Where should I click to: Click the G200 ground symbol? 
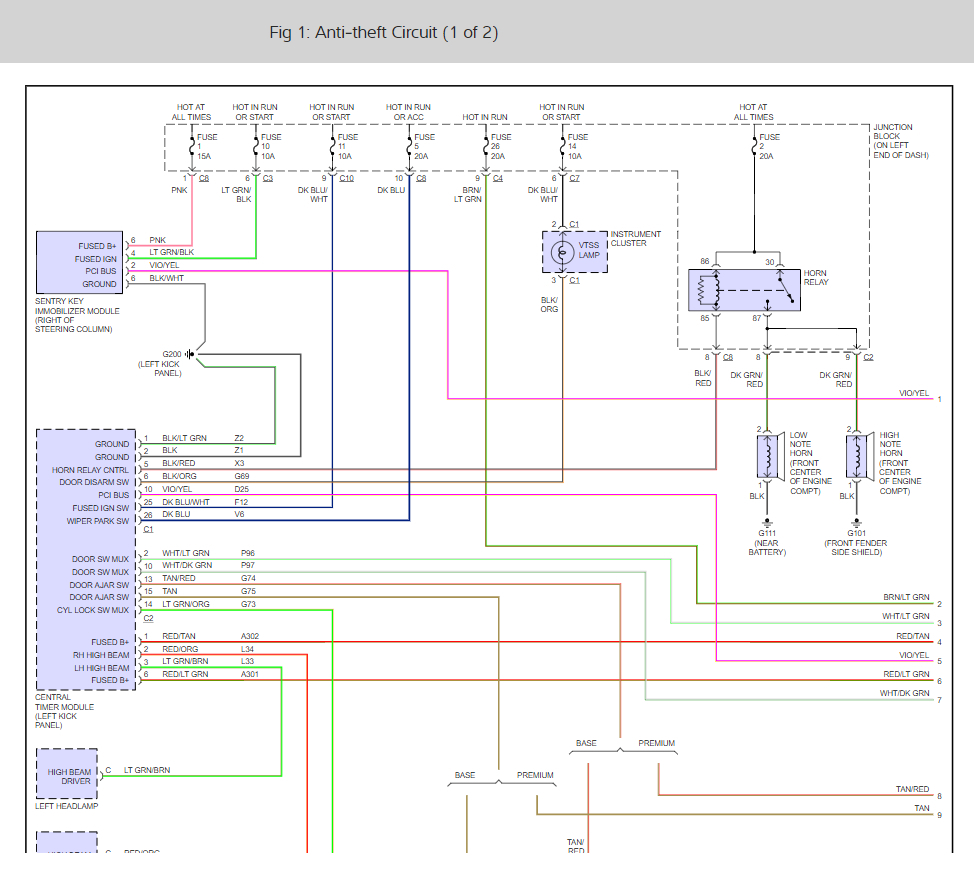[189, 354]
